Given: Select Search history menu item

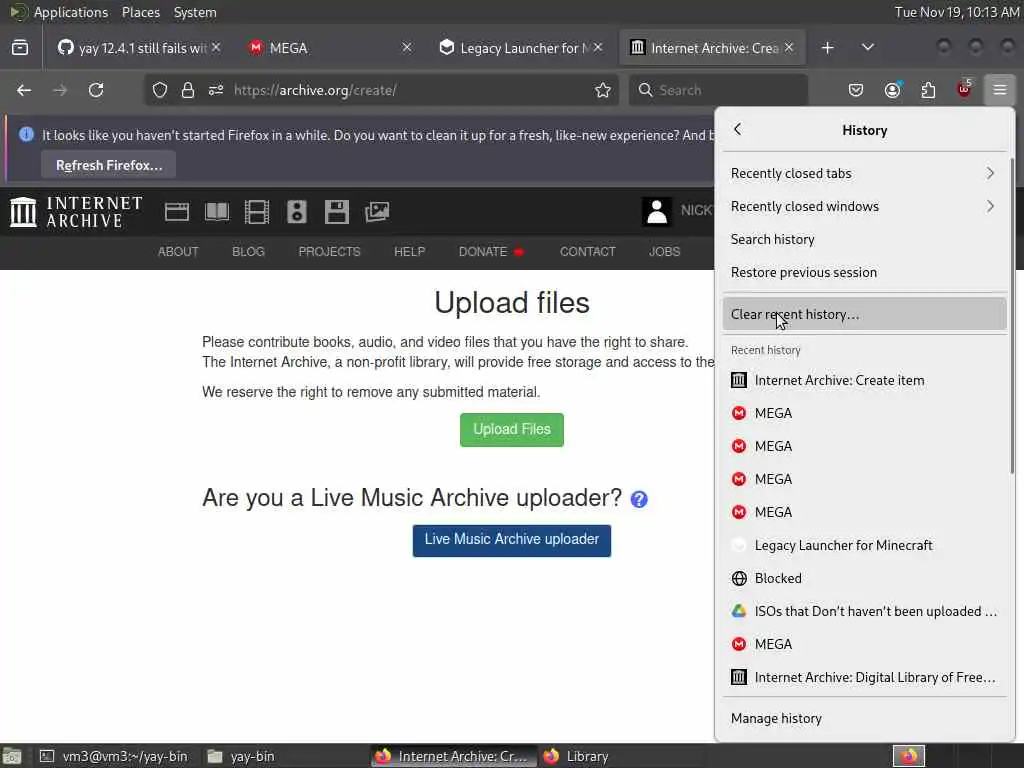Looking at the screenshot, I should pyautogui.click(x=864, y=239).
